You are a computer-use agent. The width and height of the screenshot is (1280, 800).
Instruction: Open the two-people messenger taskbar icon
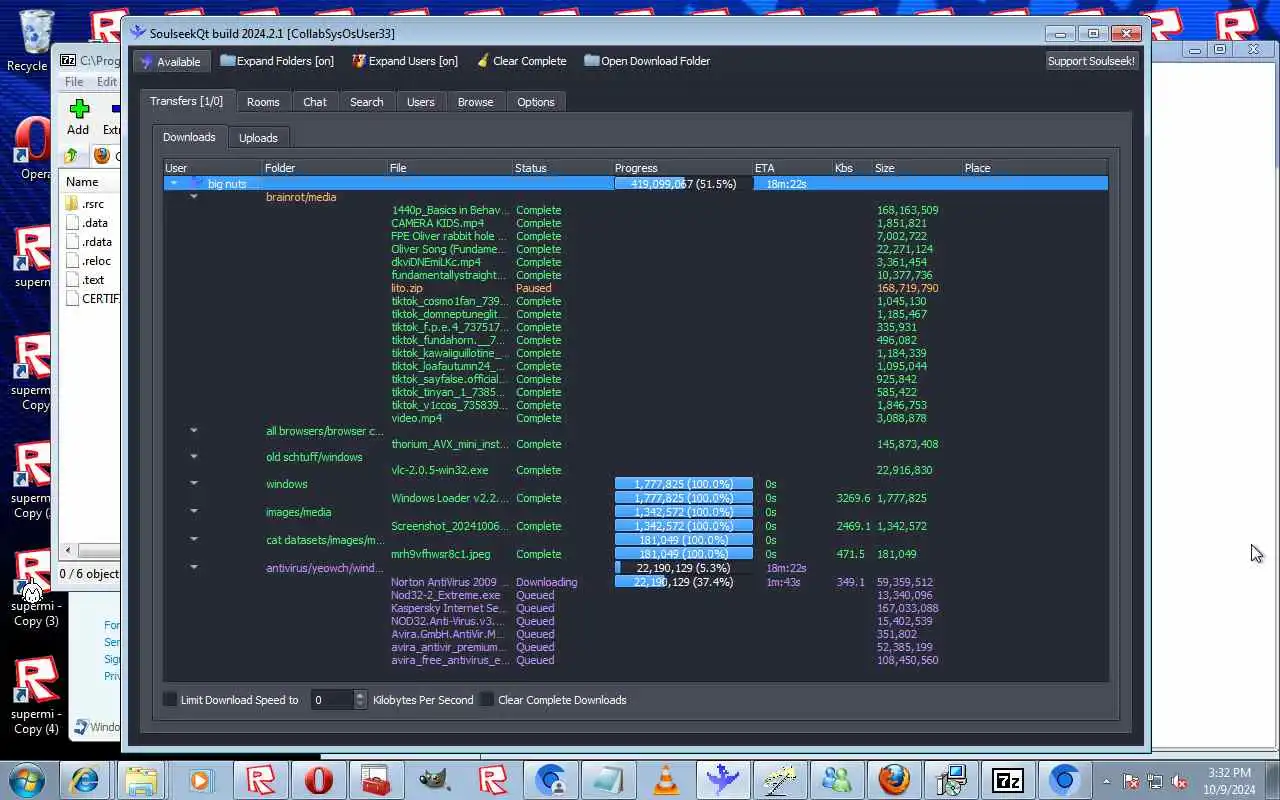(x=837, y=779)
